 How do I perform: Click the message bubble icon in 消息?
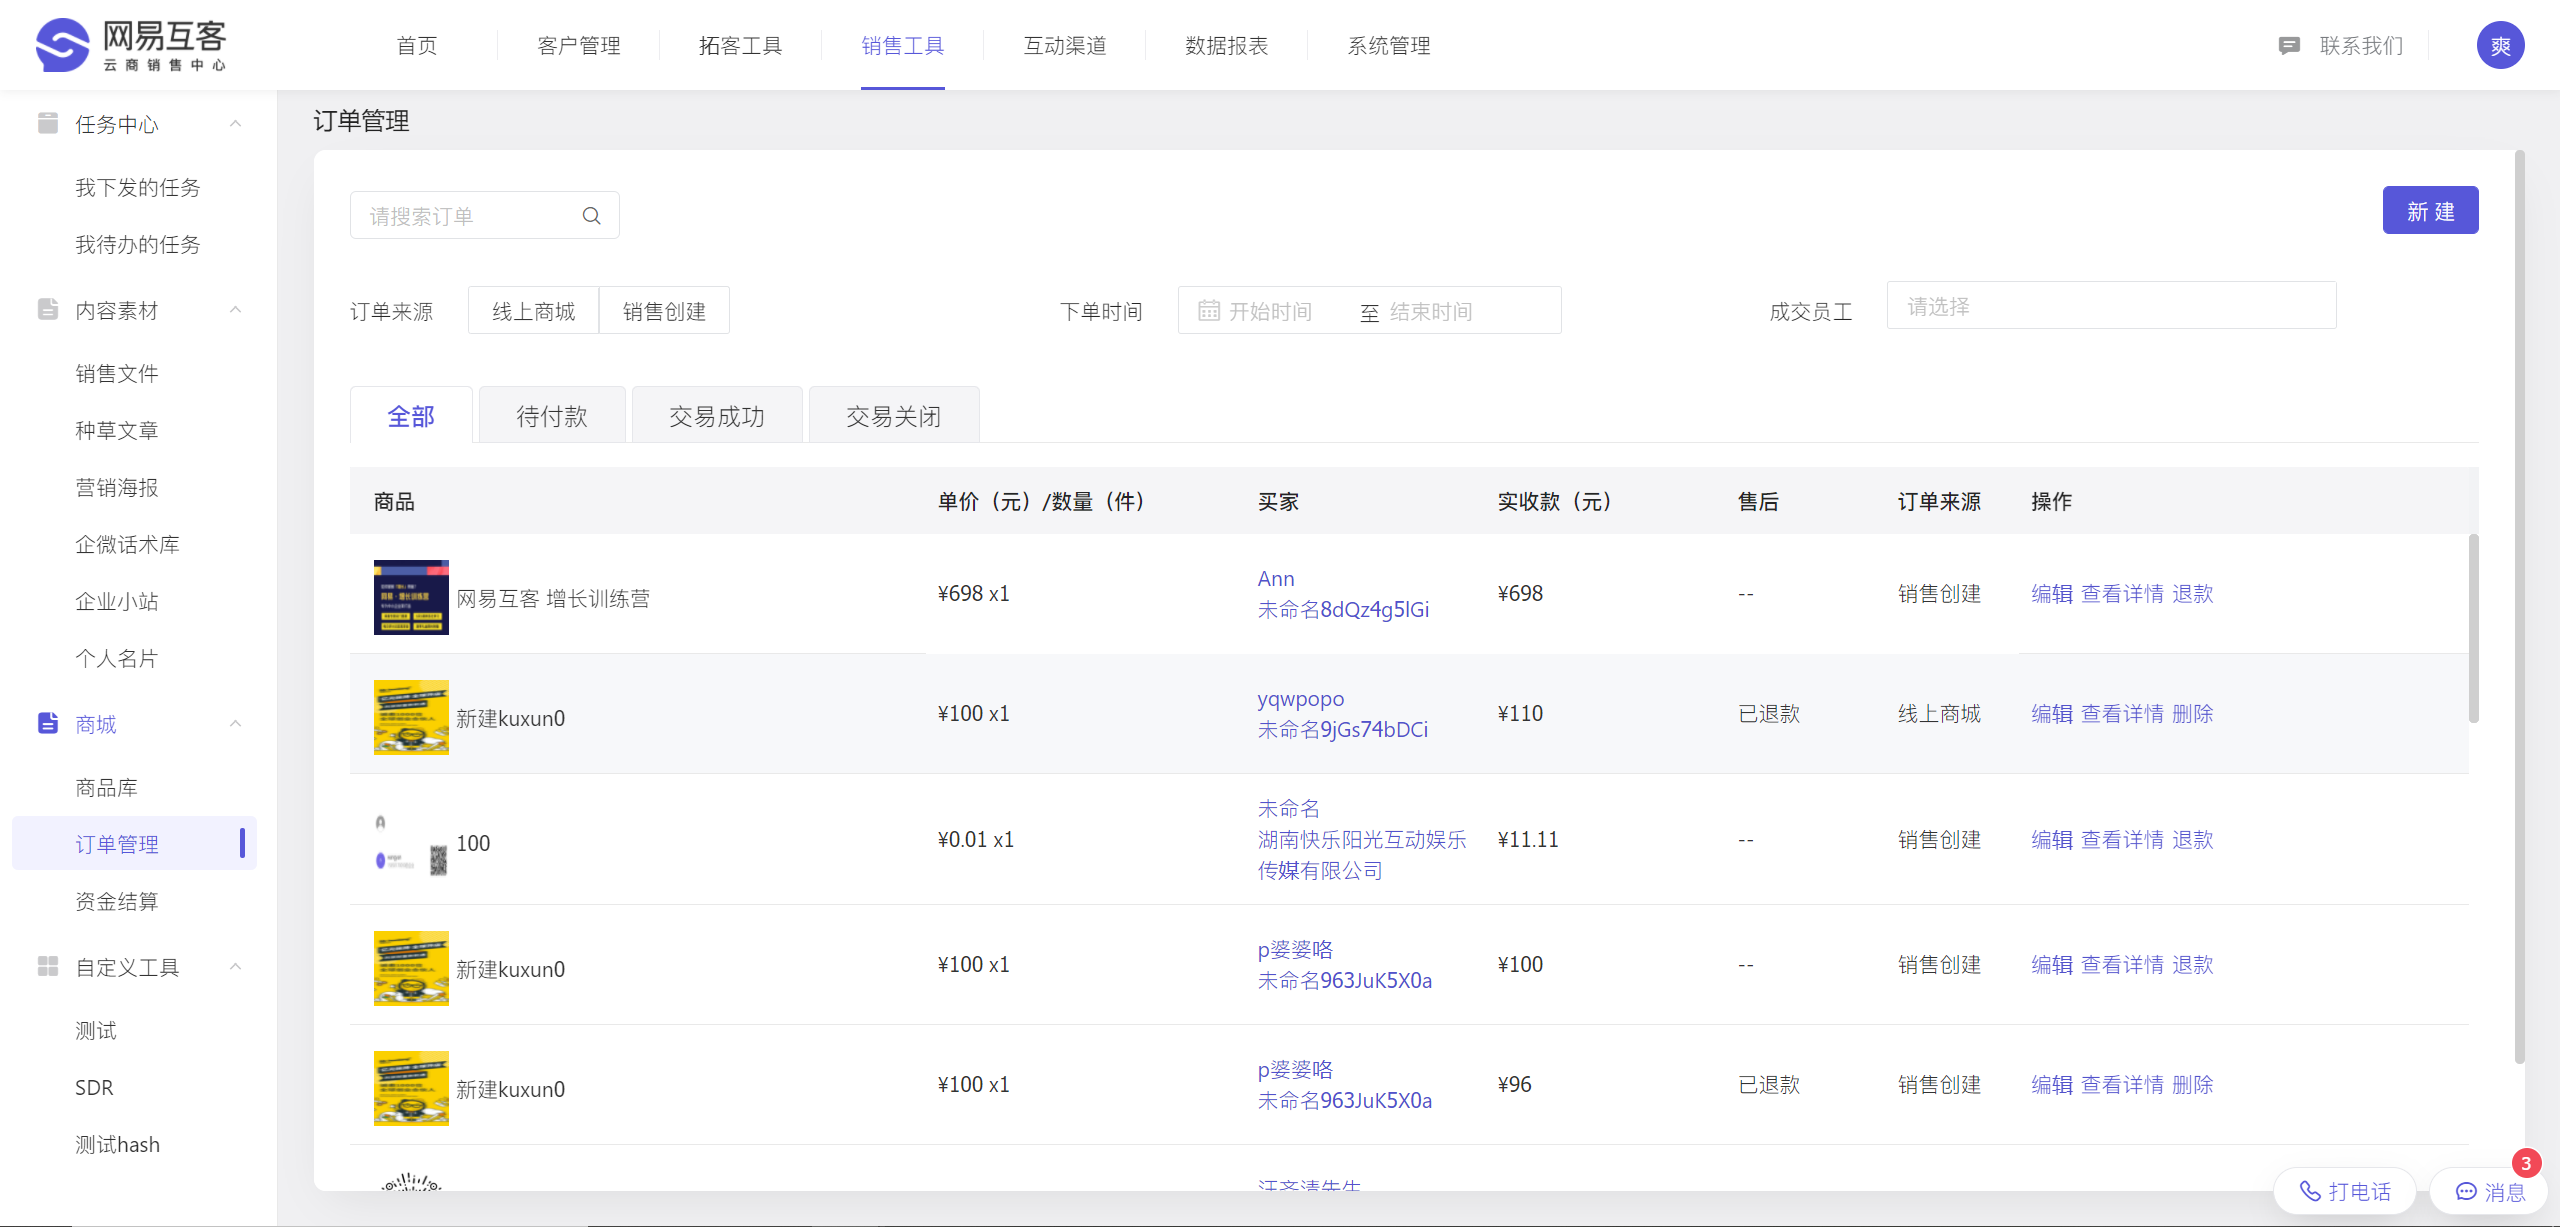2466,1191
